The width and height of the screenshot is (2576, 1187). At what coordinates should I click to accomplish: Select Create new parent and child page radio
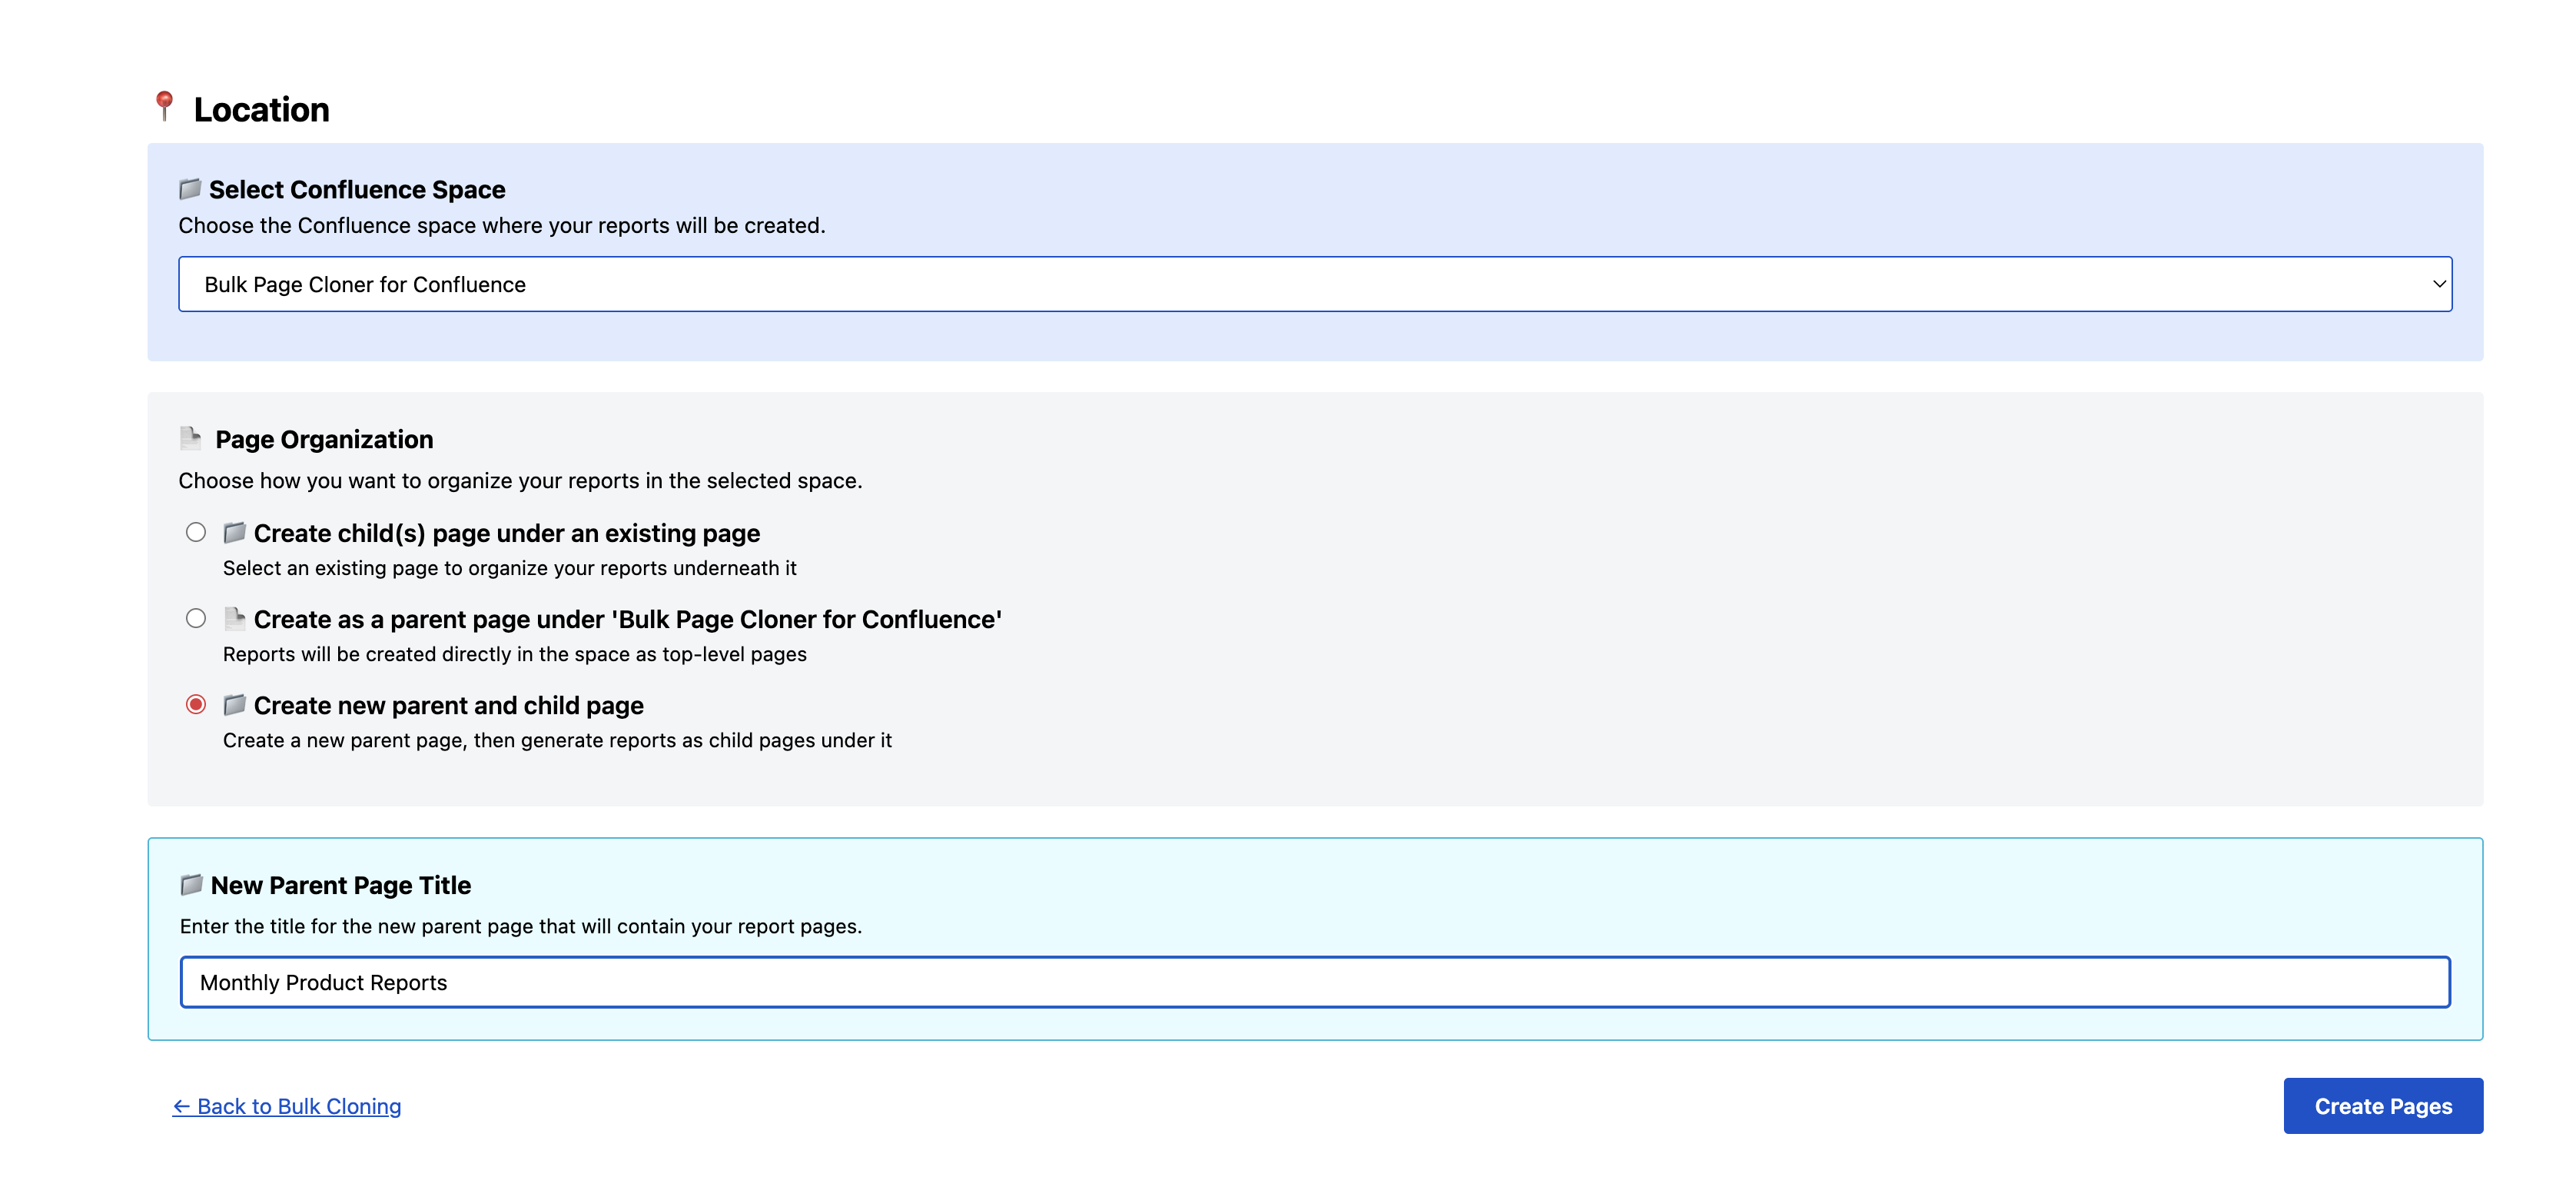tap(196, 704)
